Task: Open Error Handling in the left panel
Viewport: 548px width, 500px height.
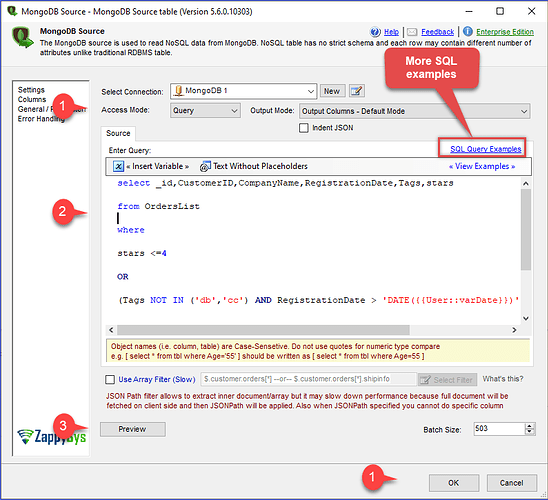Action: 41,119
